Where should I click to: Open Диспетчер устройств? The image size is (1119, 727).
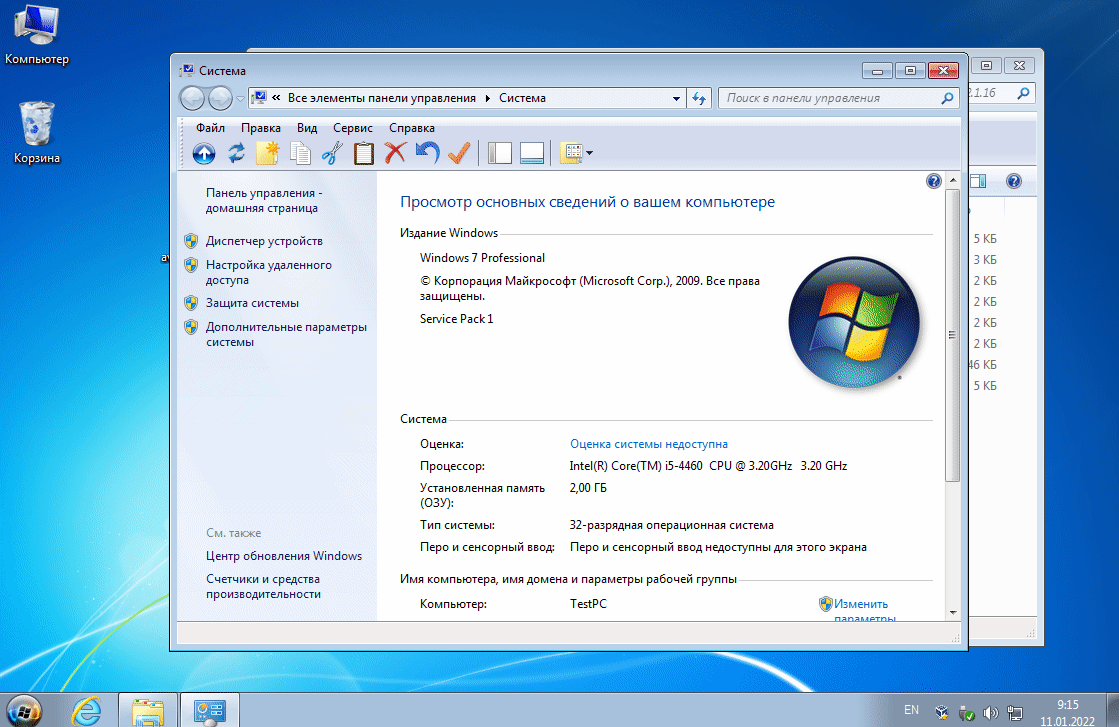[264, 241]
